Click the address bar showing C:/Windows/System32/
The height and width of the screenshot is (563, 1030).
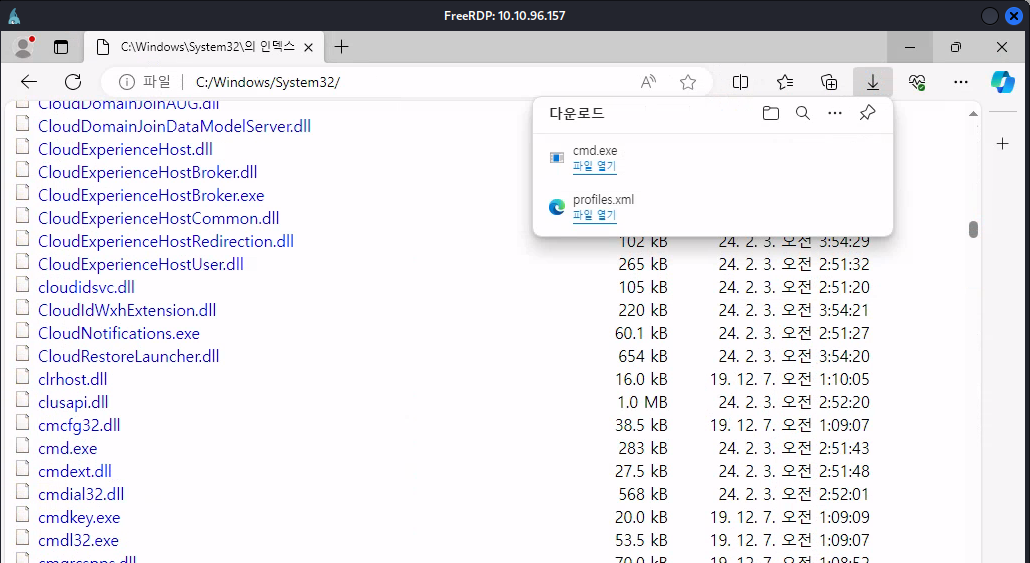pyautogui.click(x=400, y=82)
